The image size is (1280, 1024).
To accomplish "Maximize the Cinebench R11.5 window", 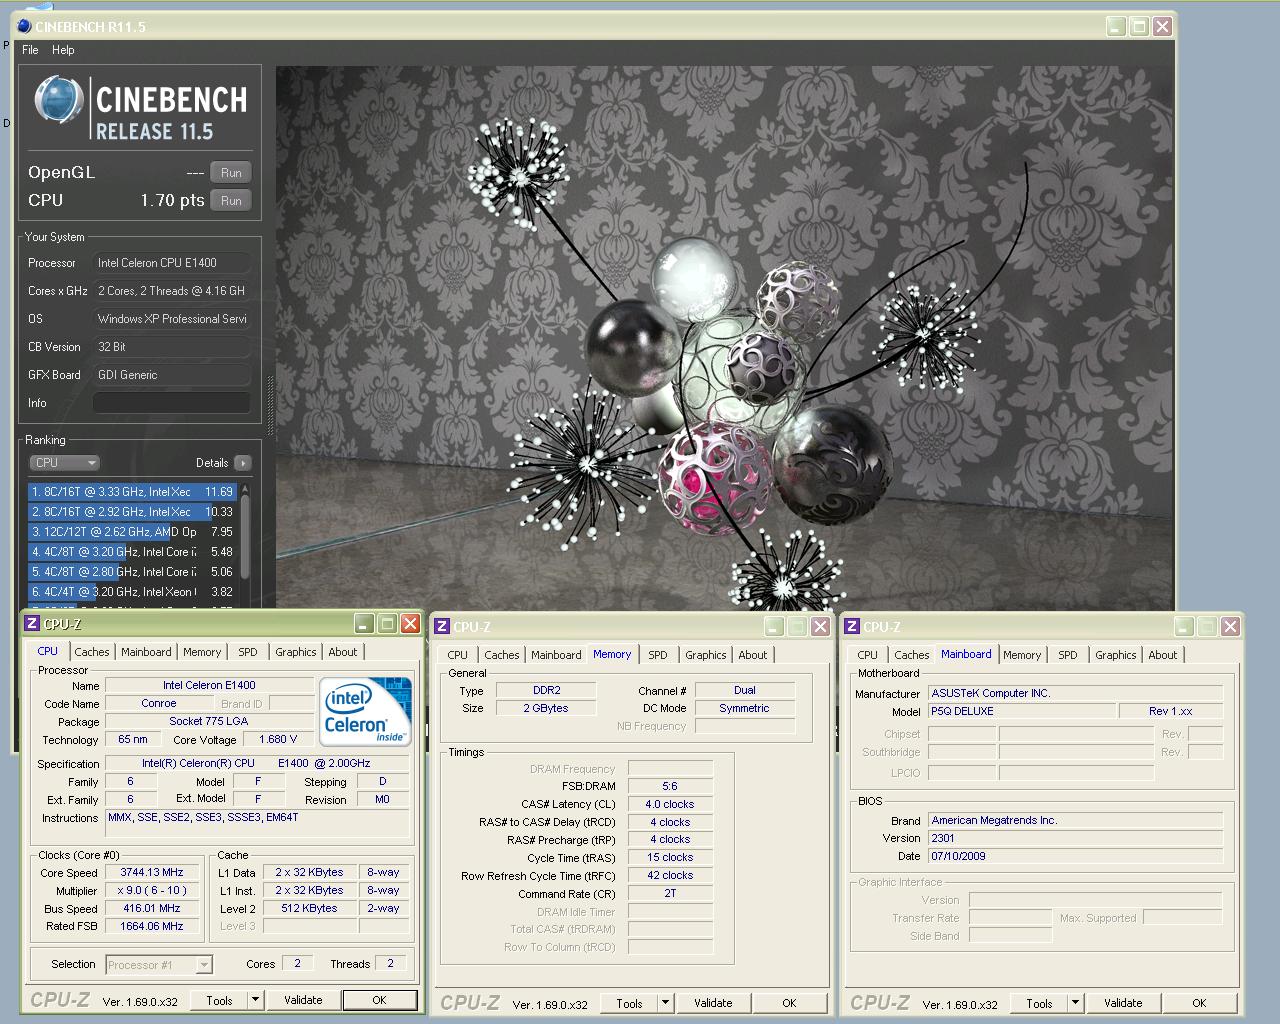I will [x=1139, y=27].
